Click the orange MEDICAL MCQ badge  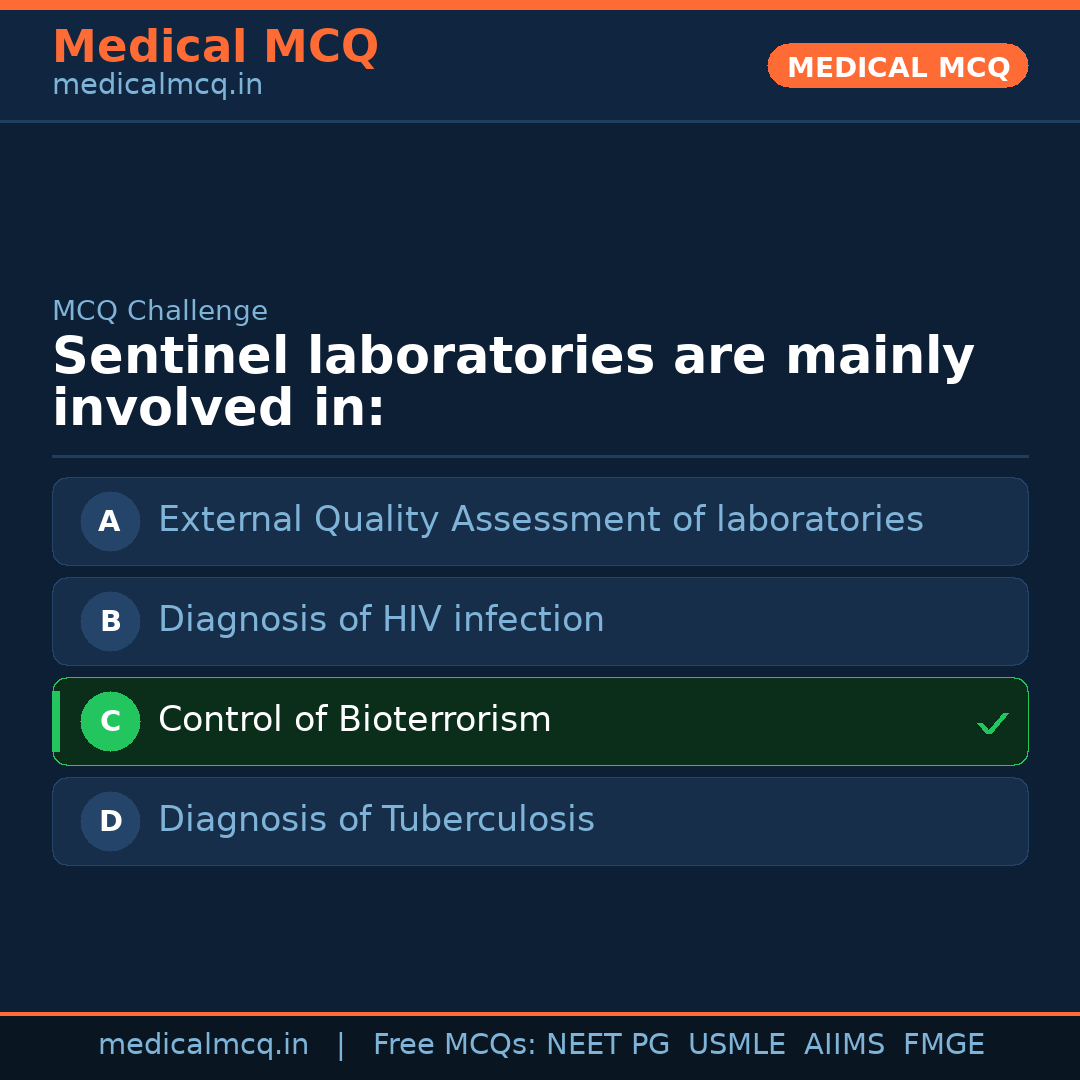[x=897, y=67]
